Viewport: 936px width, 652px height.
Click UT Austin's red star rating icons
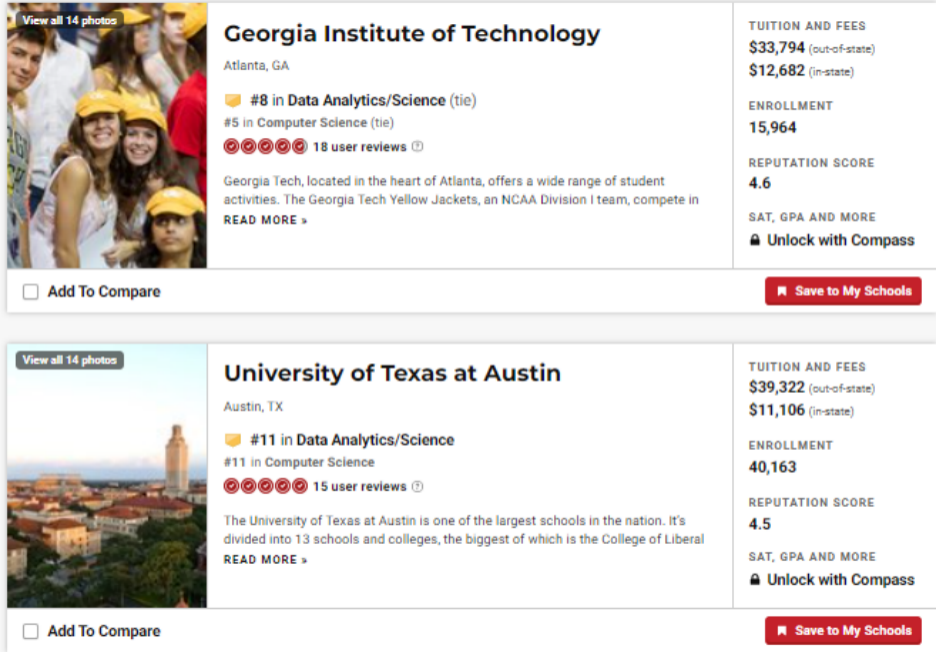pyautogui.click(x=265, y=487)
